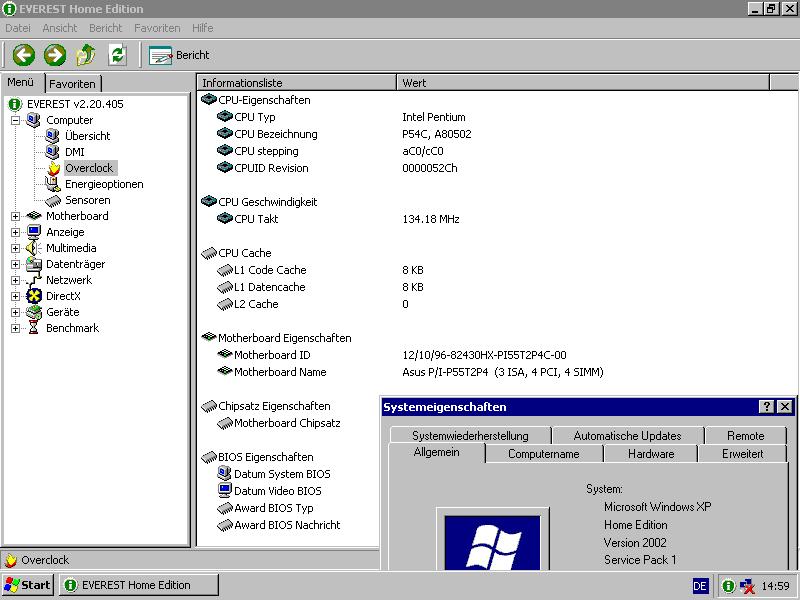Click the Windows Start button
Screen dimensions: 800x600
click(x=28, y=585)
